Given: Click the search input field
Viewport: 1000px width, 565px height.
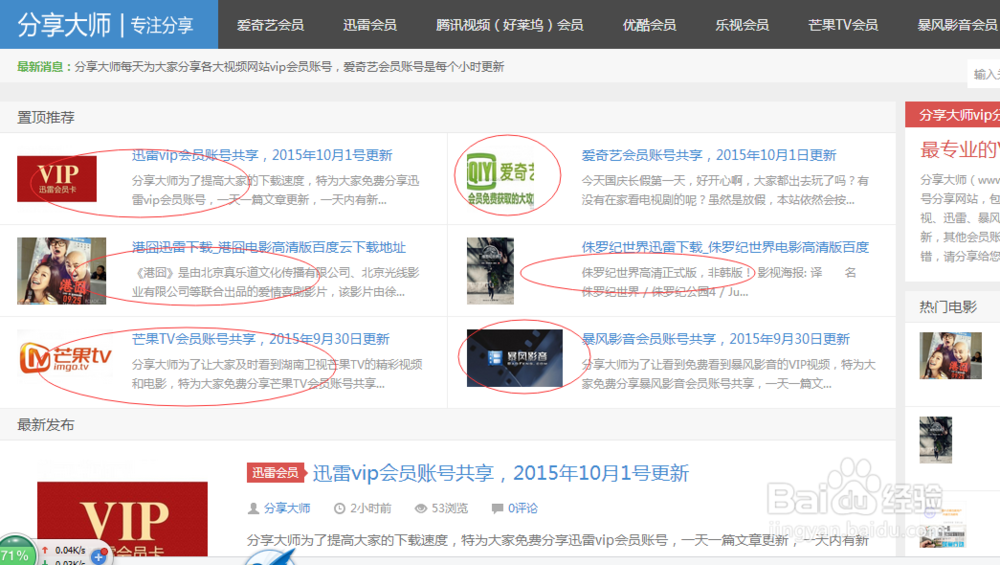Looking at the screenshot, I should coord(984,74).
